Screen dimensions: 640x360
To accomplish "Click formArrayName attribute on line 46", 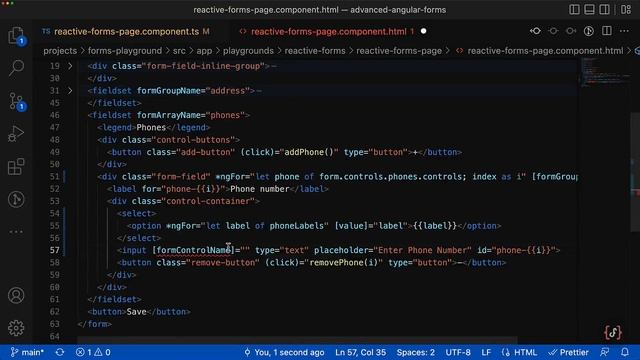I will click(169, 115).
